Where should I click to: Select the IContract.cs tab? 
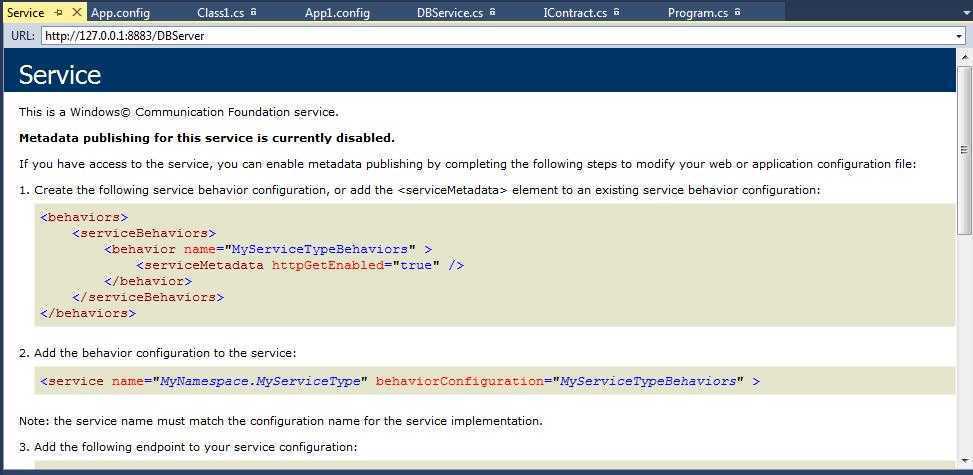[x=574, y=12]
